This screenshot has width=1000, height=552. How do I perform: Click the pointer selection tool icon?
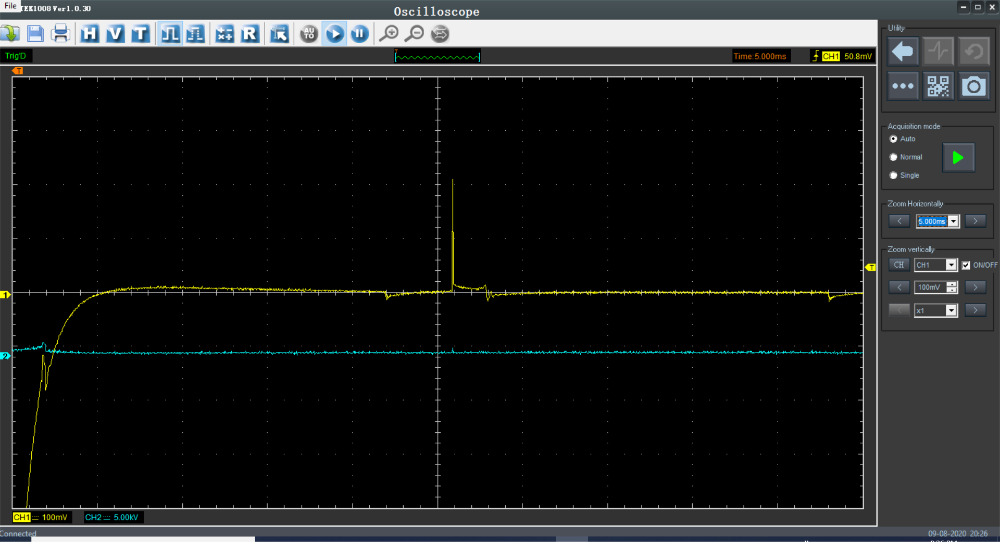279,34
